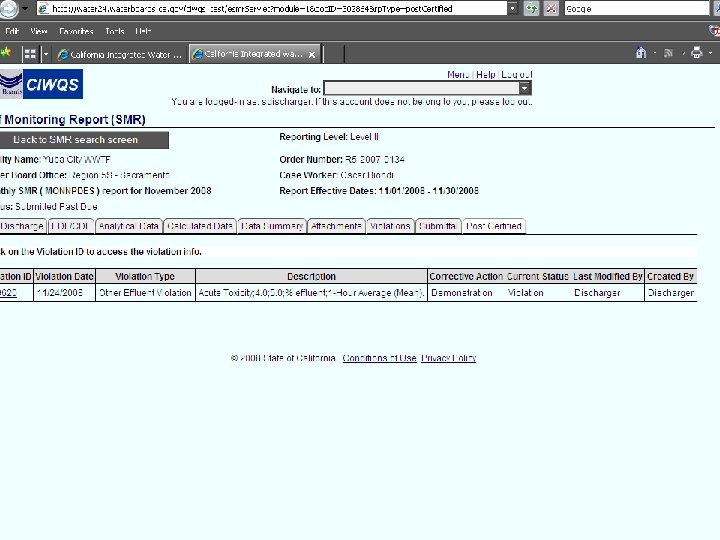The image size is (720, 540).
Task: Click the Menu link
Action: pyautogui.click(x=458, y=74)
